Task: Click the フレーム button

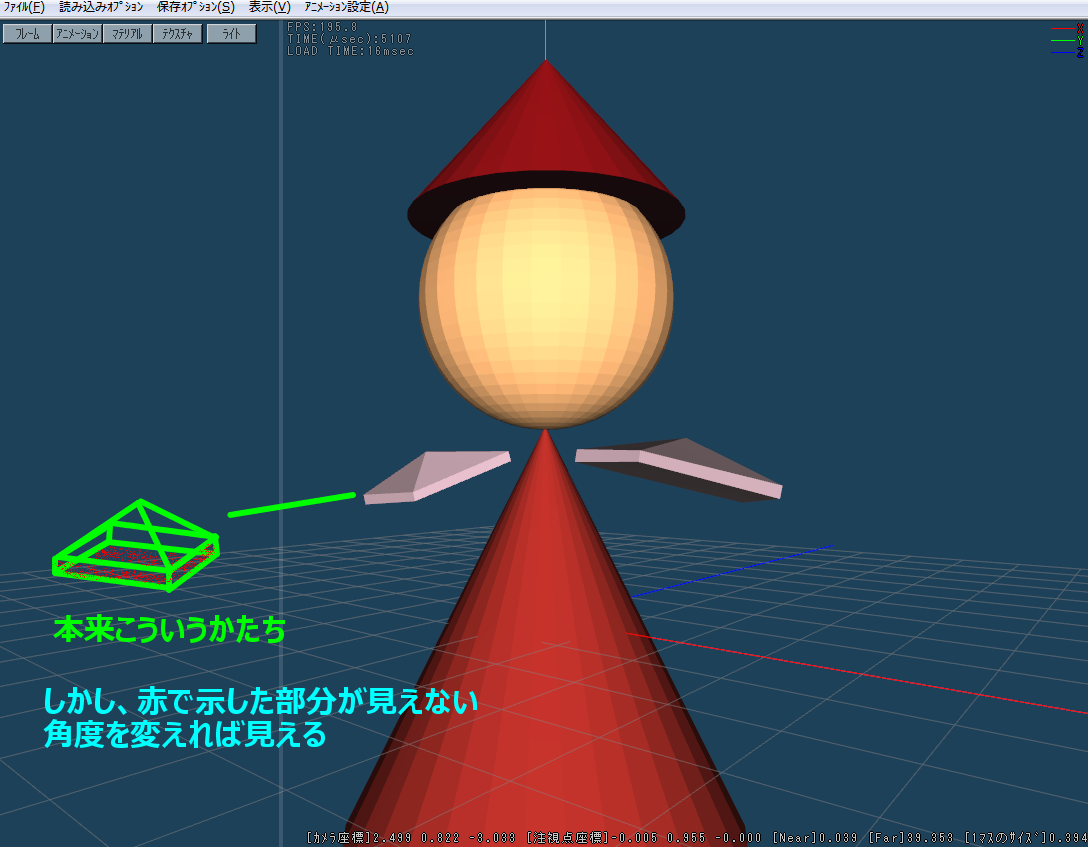Action: click(27, 34)
